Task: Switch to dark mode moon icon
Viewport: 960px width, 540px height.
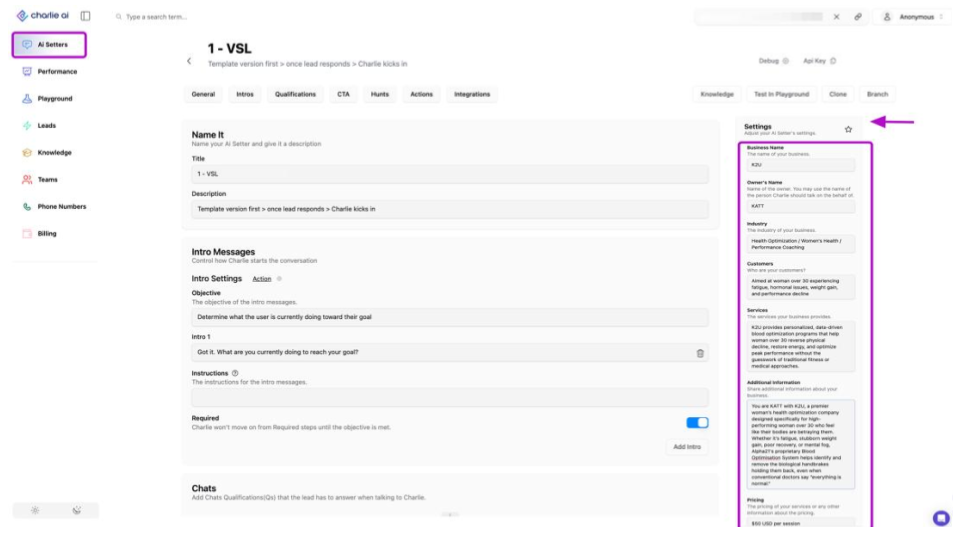Action: [x=77, y=510]
